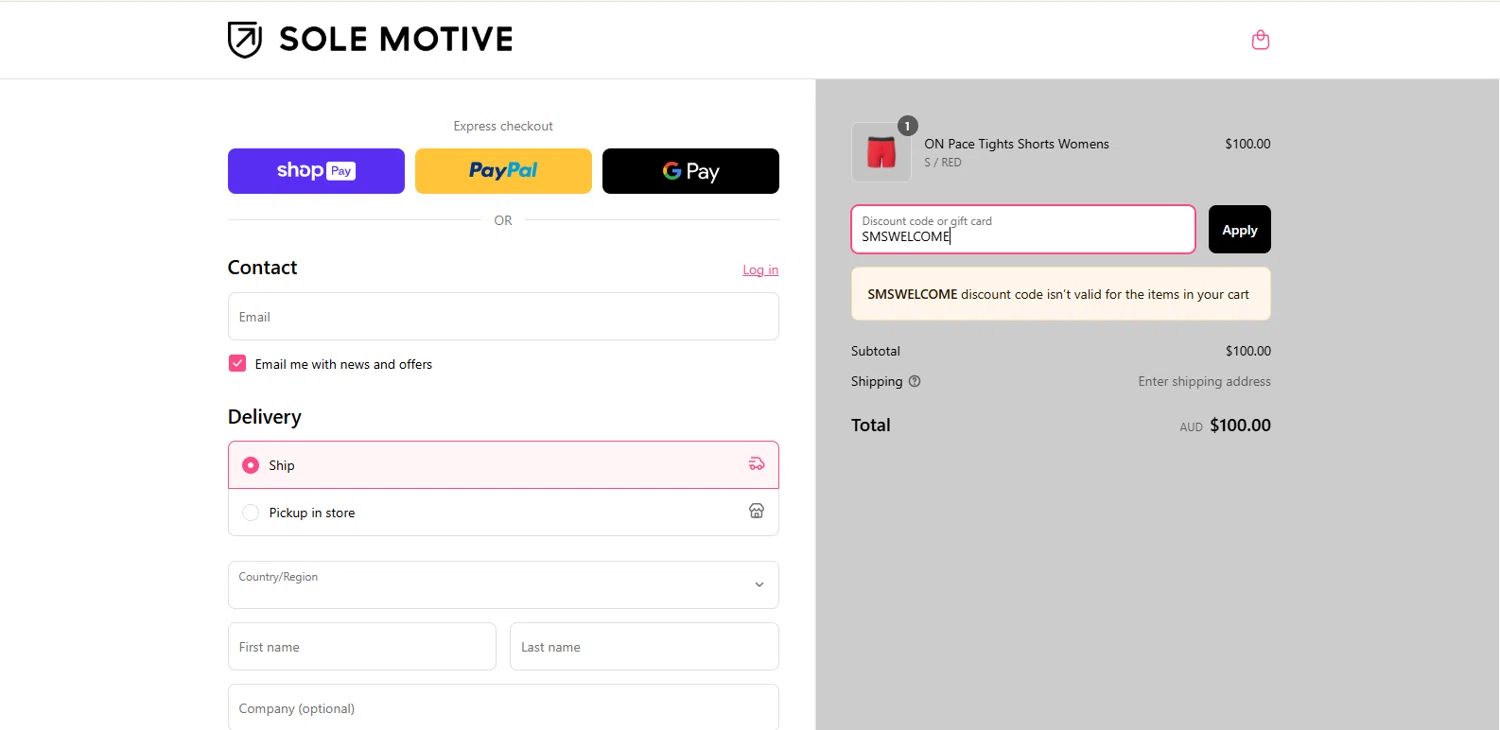Click the Contact section heading
Image resolution: width=1500 pixels, height=730 pixels.
click(262, 267)
